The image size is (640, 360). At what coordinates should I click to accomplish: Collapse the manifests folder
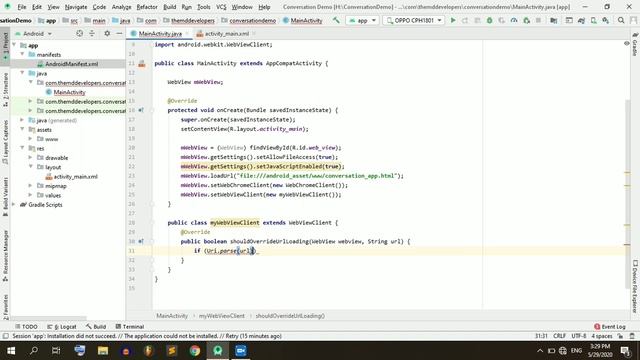point(22,54)
